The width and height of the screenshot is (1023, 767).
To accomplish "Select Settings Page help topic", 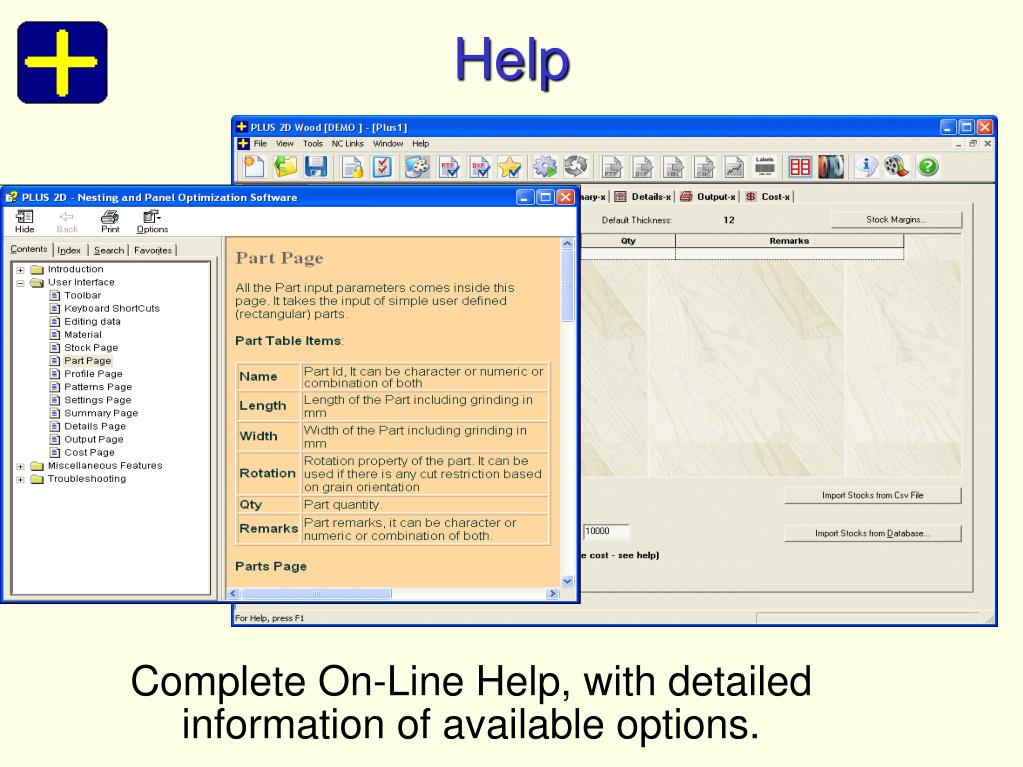I will click(x=97, y=400).
